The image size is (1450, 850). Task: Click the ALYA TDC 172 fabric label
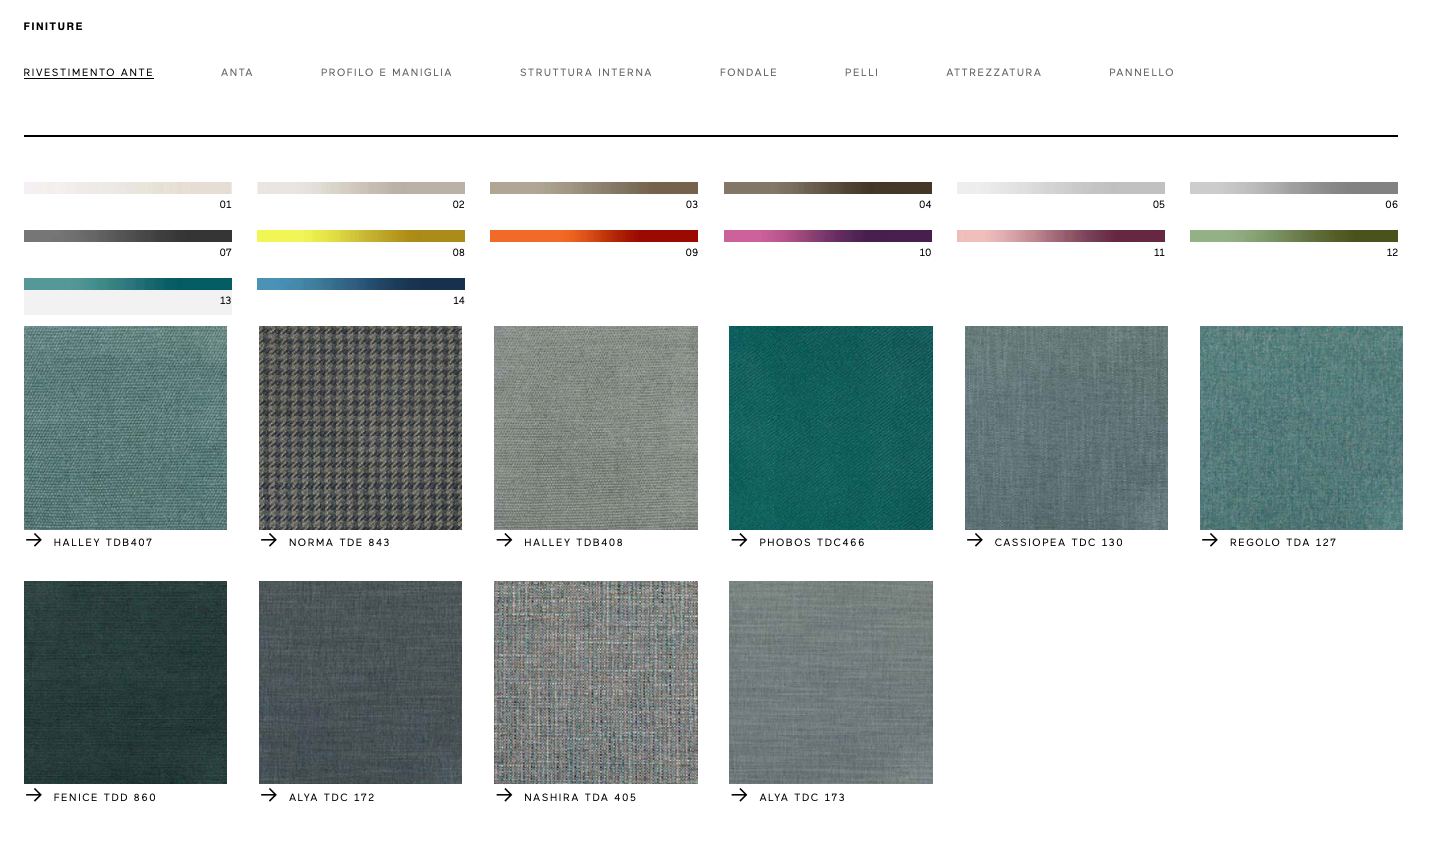332,797
